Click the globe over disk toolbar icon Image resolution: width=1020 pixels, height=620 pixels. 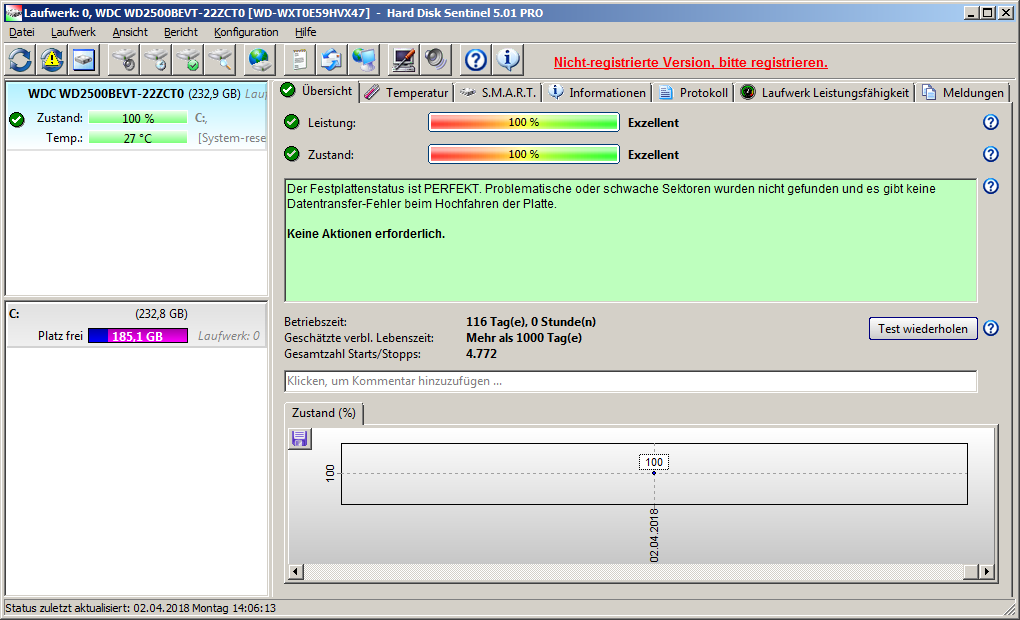click(x=260, y=60)
